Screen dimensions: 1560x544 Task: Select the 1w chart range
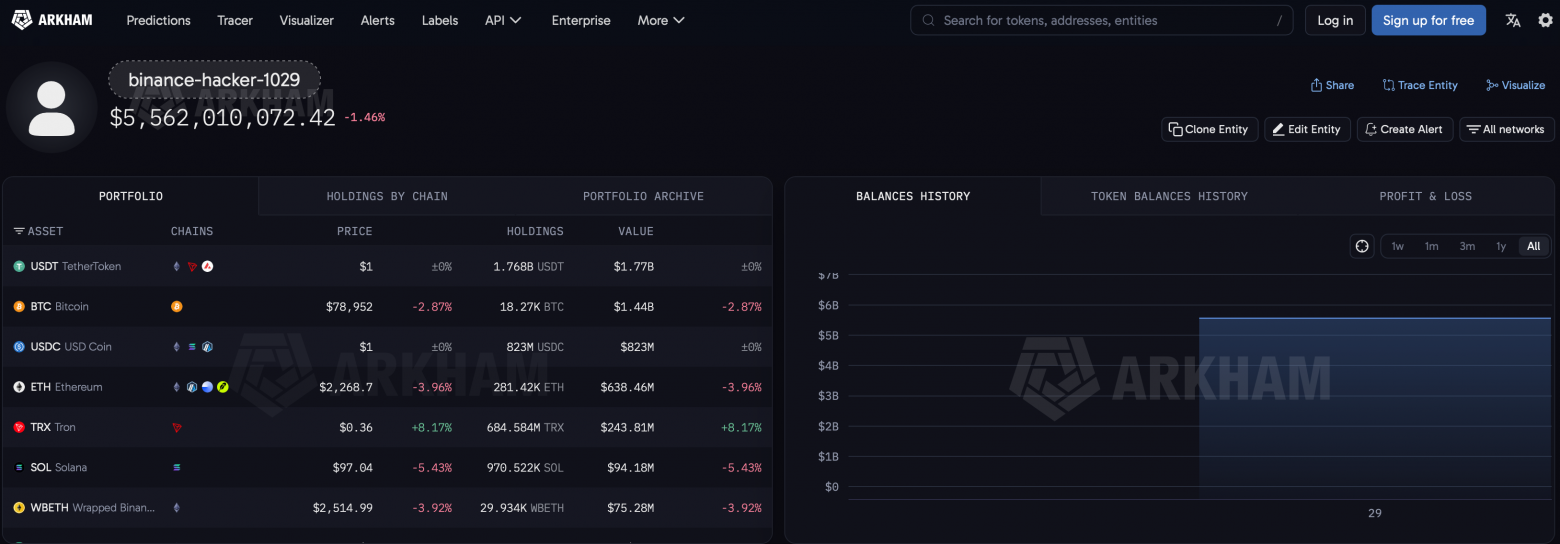click(1397, 246)
